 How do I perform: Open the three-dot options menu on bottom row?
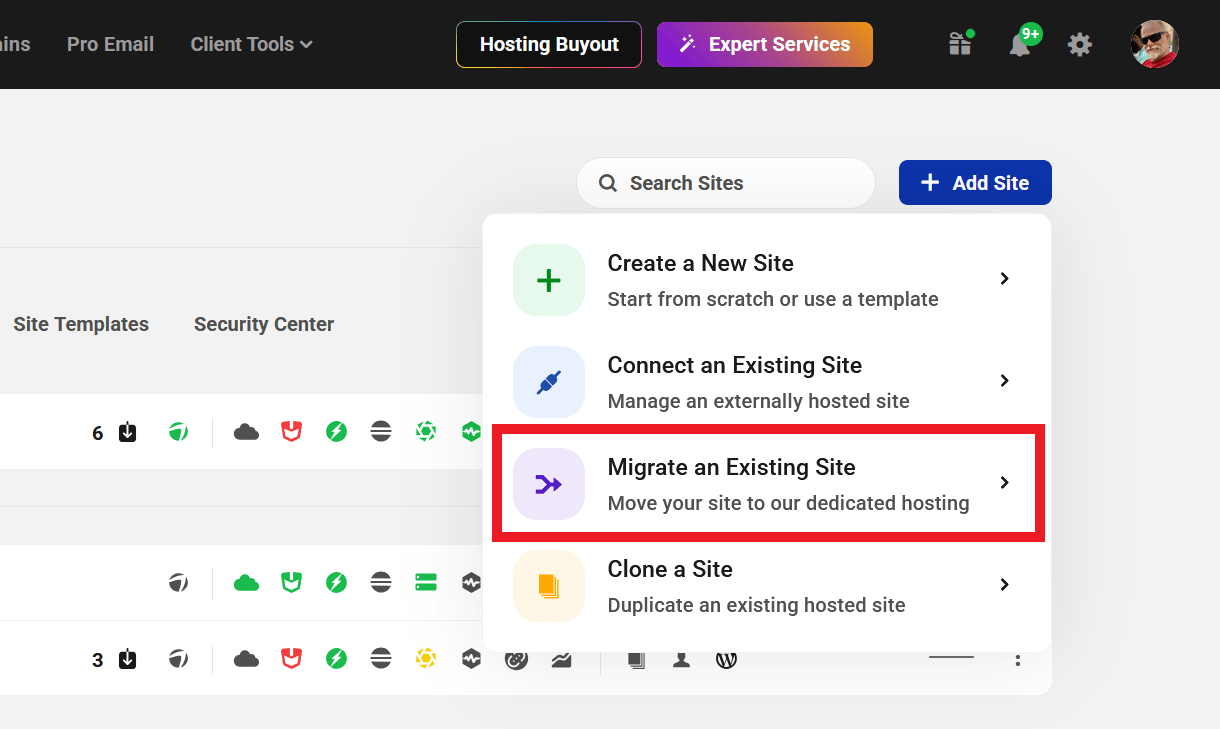(x=1018, y=659)
